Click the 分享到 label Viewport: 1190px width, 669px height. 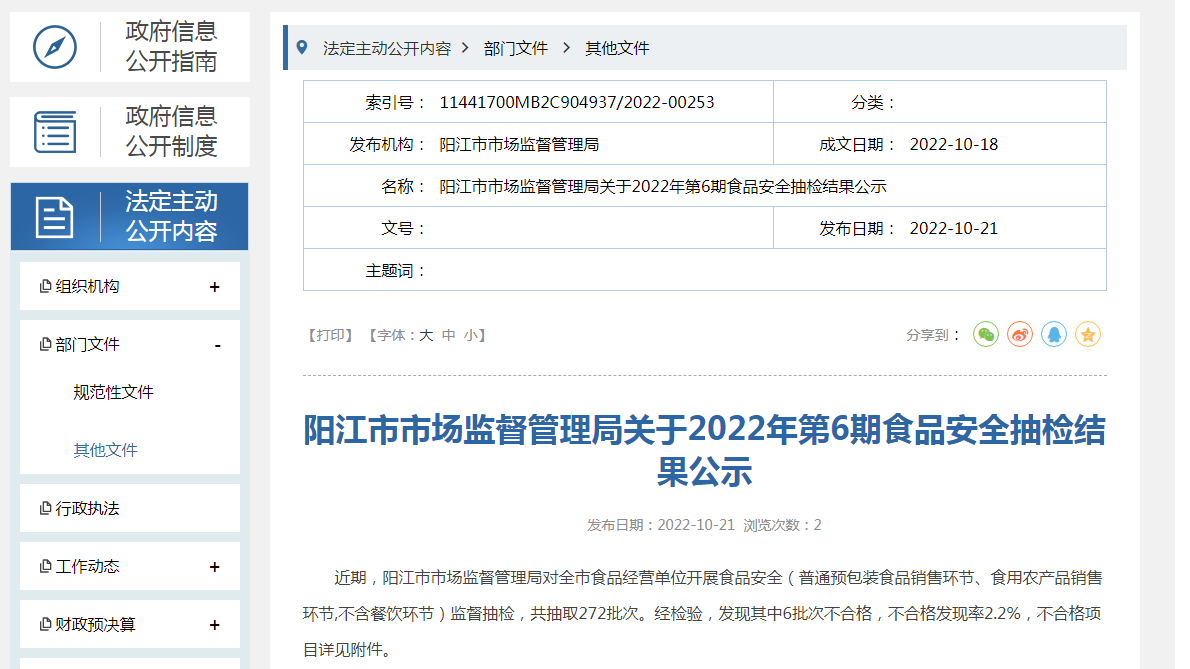click(x=933, y=335)
